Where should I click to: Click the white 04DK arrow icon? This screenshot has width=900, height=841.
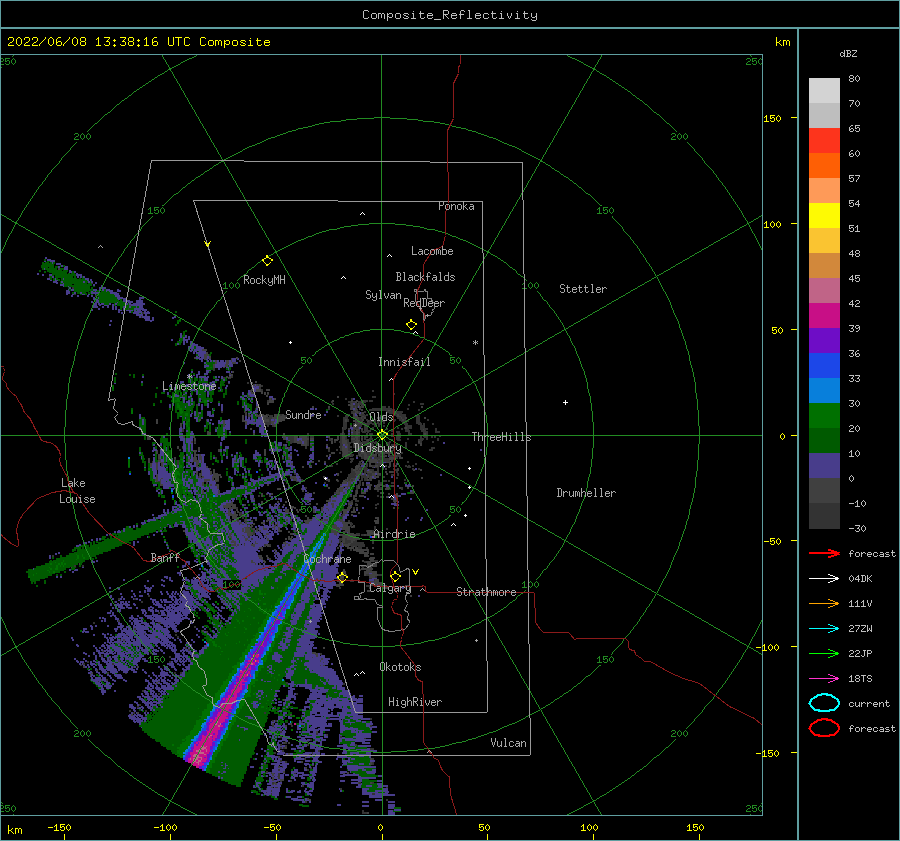point(824,578)
